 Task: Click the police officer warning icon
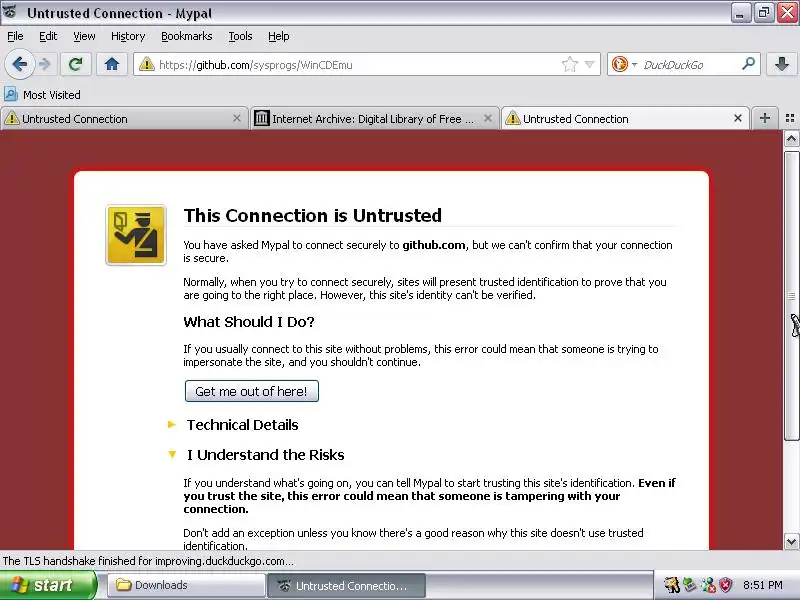(x=136, y=235)
